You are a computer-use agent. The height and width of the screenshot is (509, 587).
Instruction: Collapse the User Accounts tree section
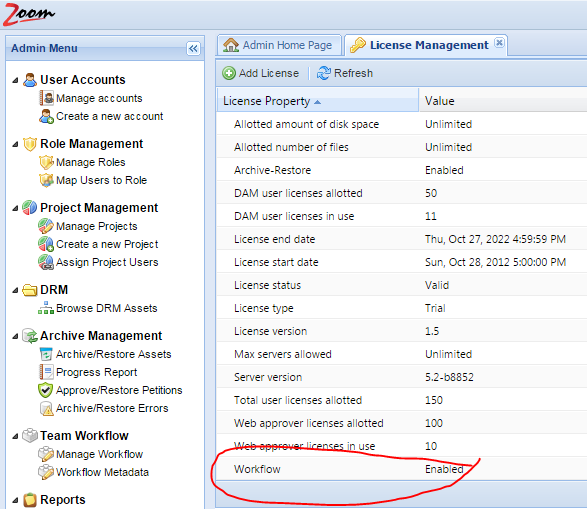pyautogui.click(x=15, y=80)
